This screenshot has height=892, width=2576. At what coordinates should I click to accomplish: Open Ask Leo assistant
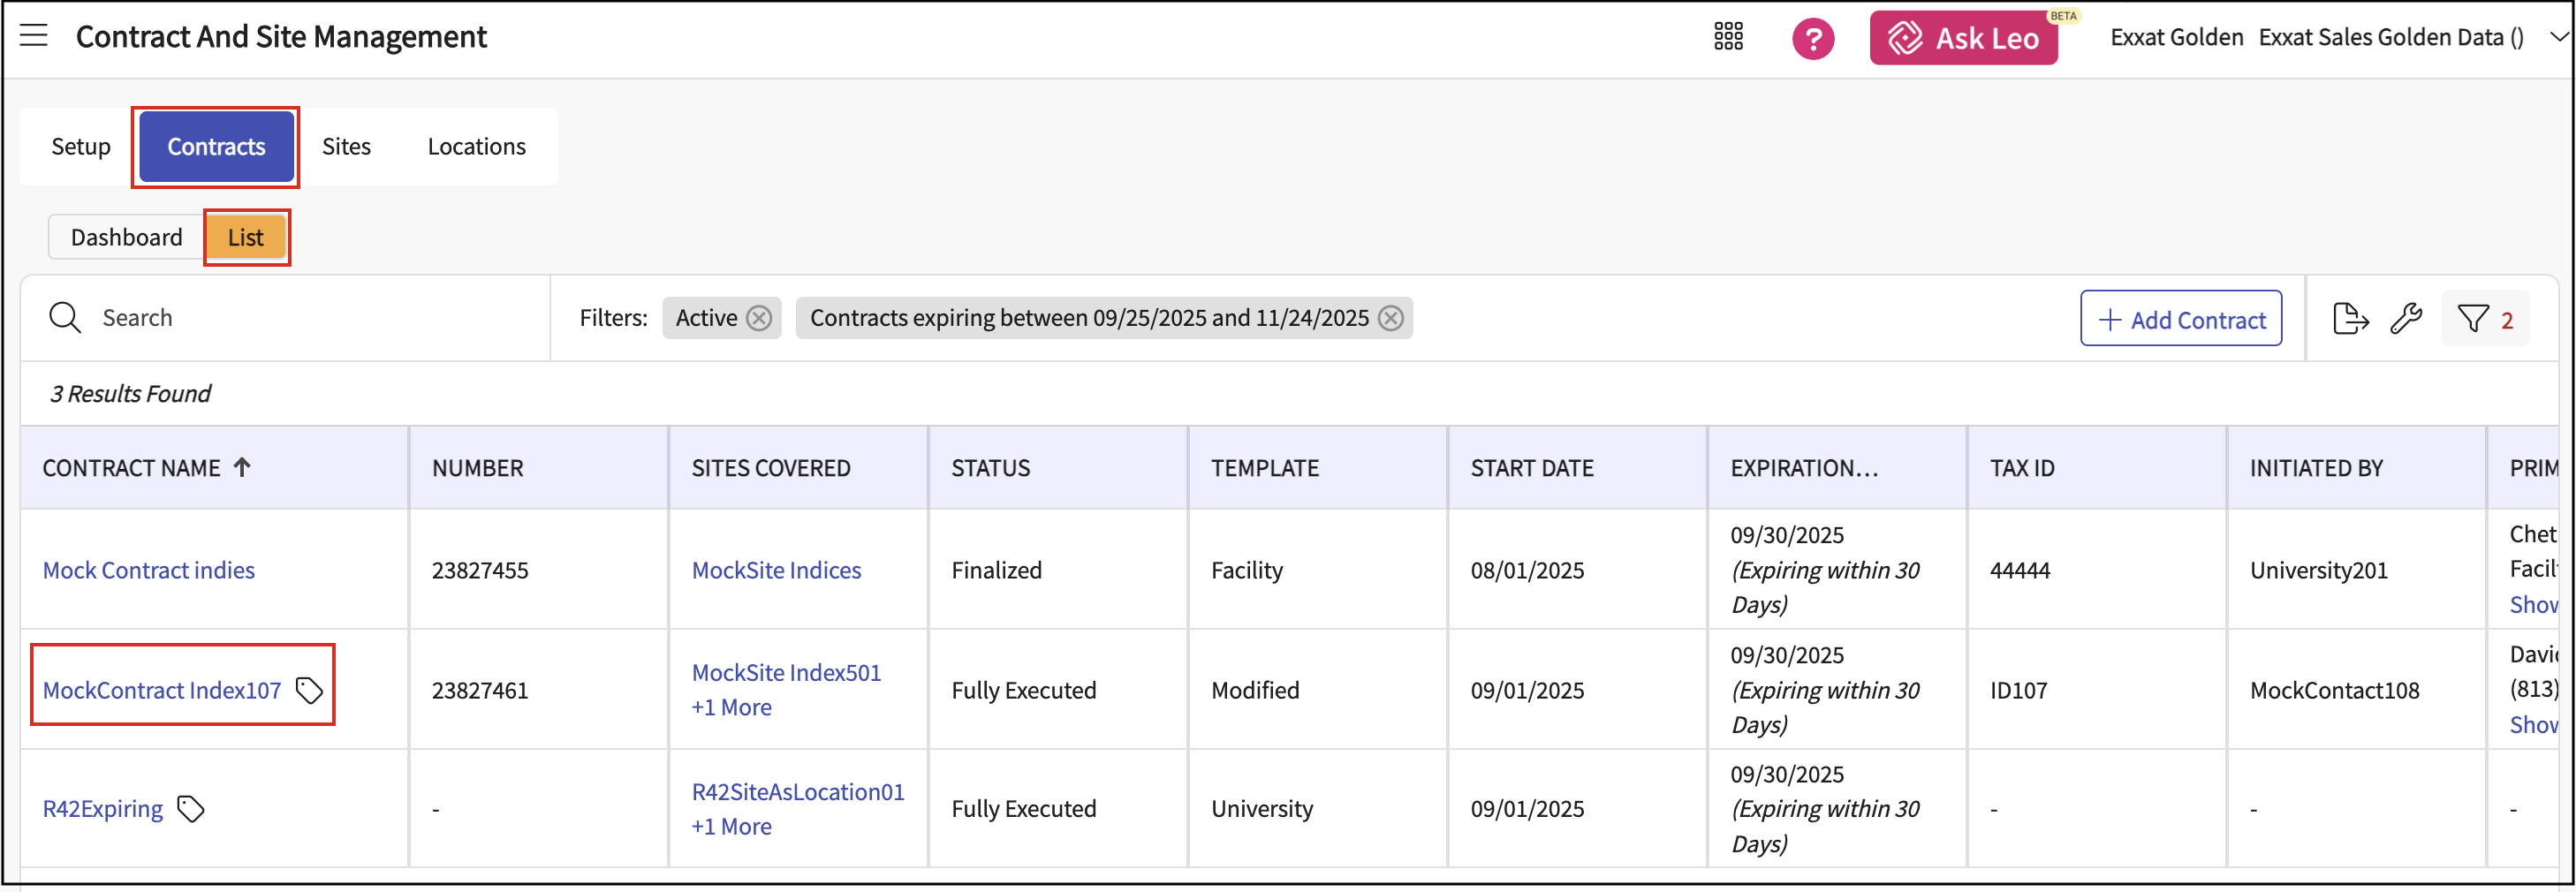click(1963, 38)
